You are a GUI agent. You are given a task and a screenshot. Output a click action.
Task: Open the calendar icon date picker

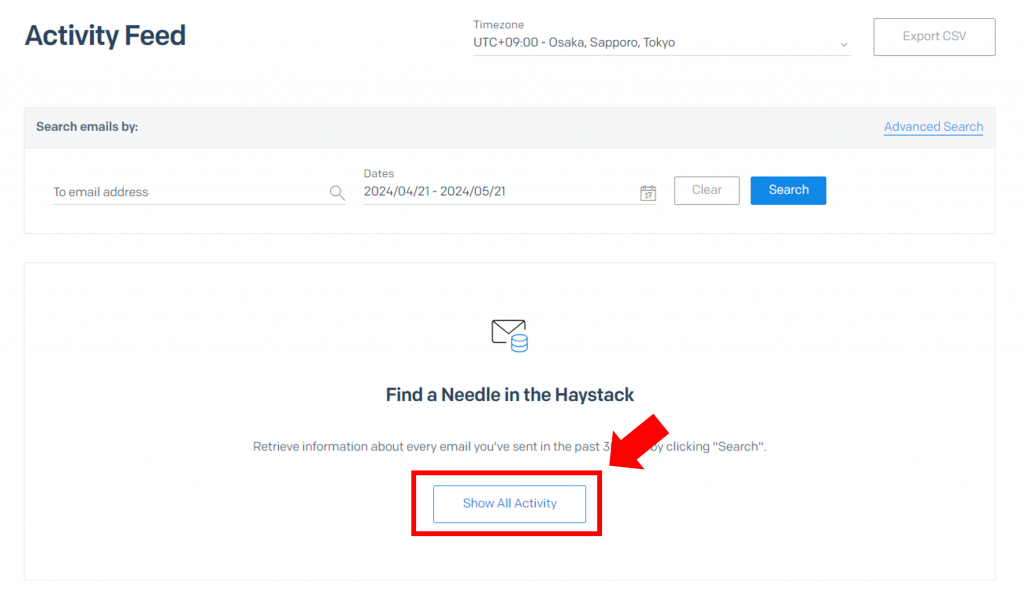point(648,193)
